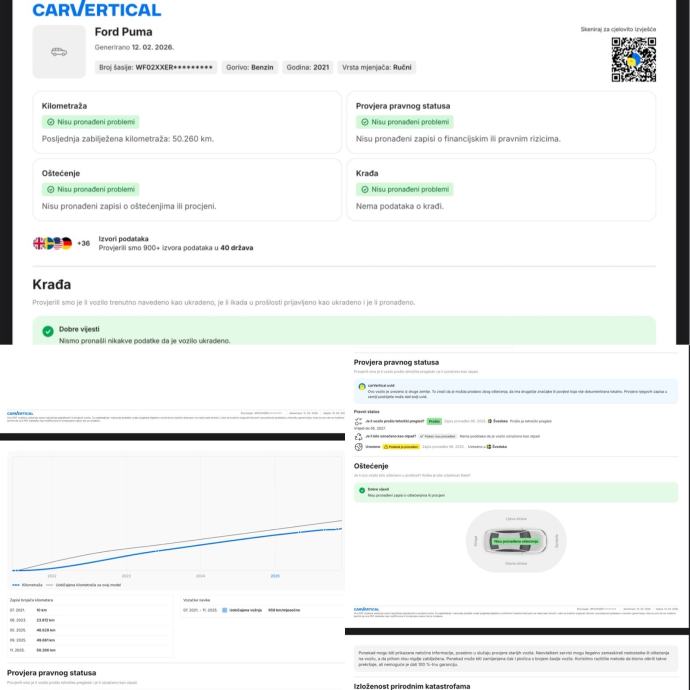Click the technical inspection row icon
Viewport: 690px width, 690px height.
[x=358, y=421]
